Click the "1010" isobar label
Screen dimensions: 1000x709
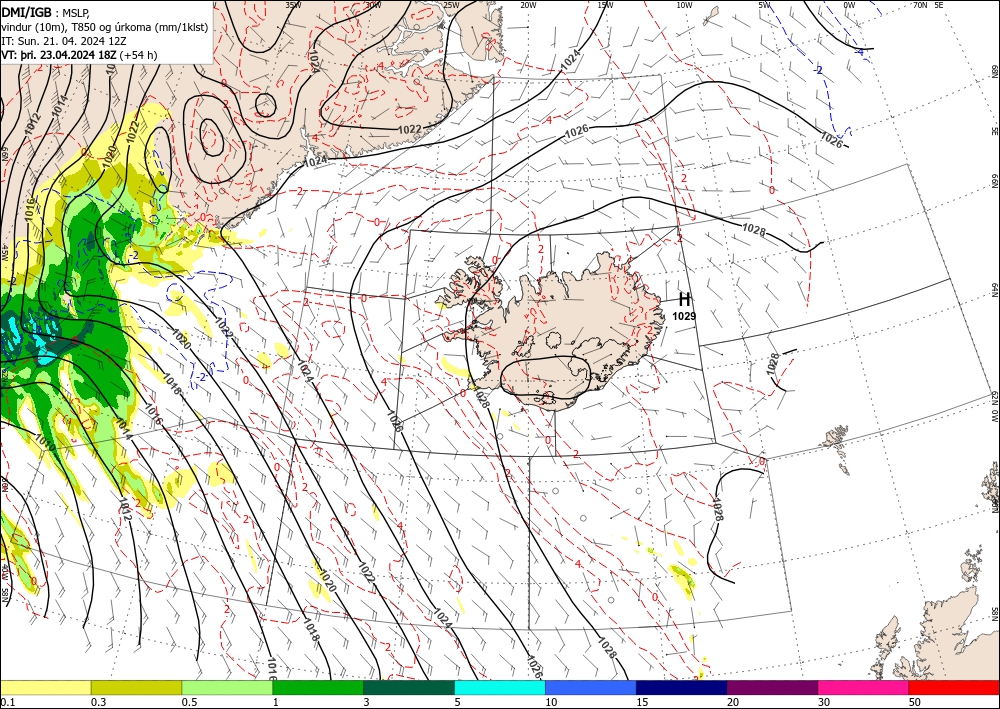tap(44, 442)
